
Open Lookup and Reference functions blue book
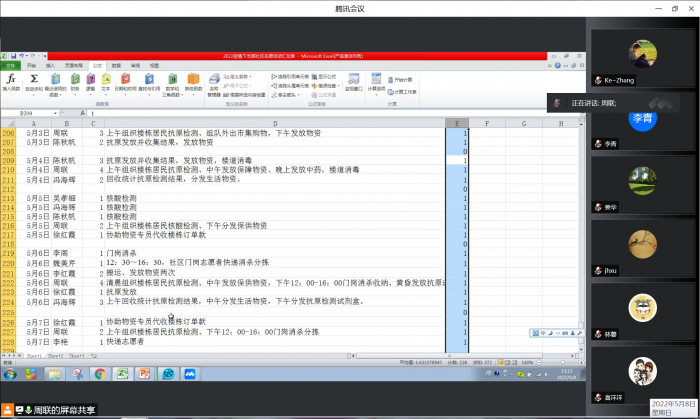(x=149, y=83)
